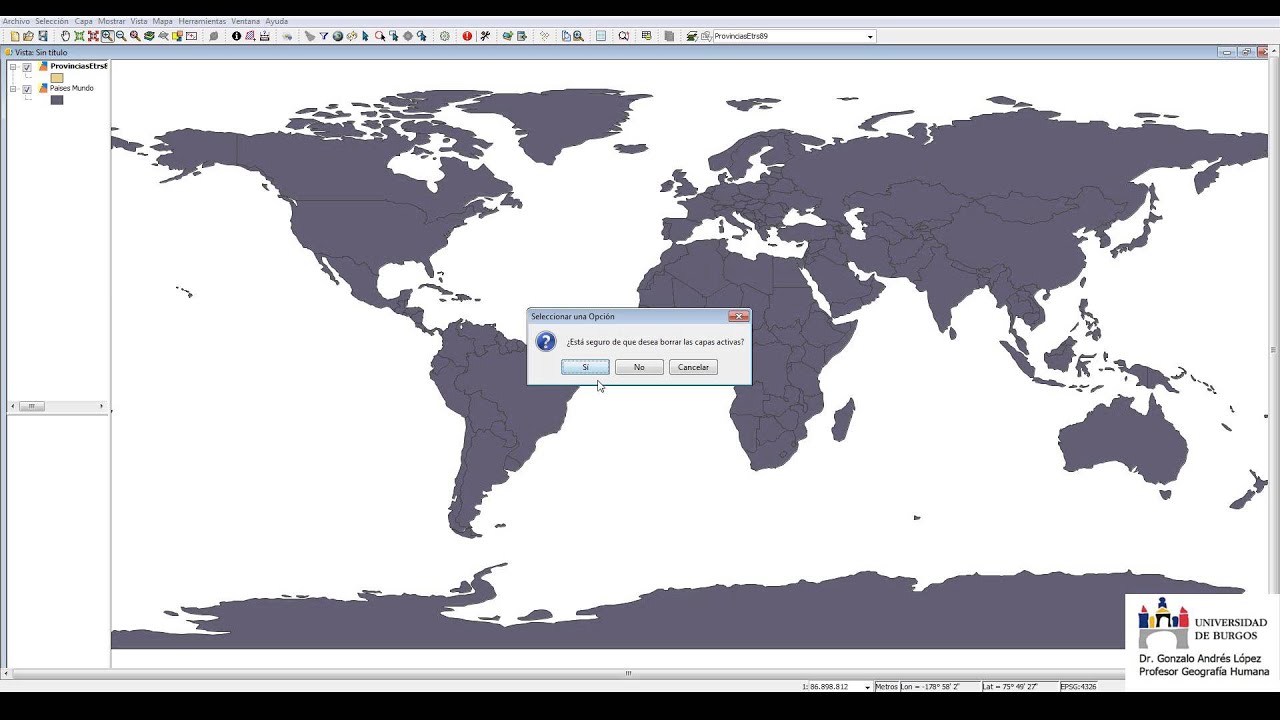Click the Open project folder icon
Viewport: 1280px width, 720px height.
click(x=28, y=36)
